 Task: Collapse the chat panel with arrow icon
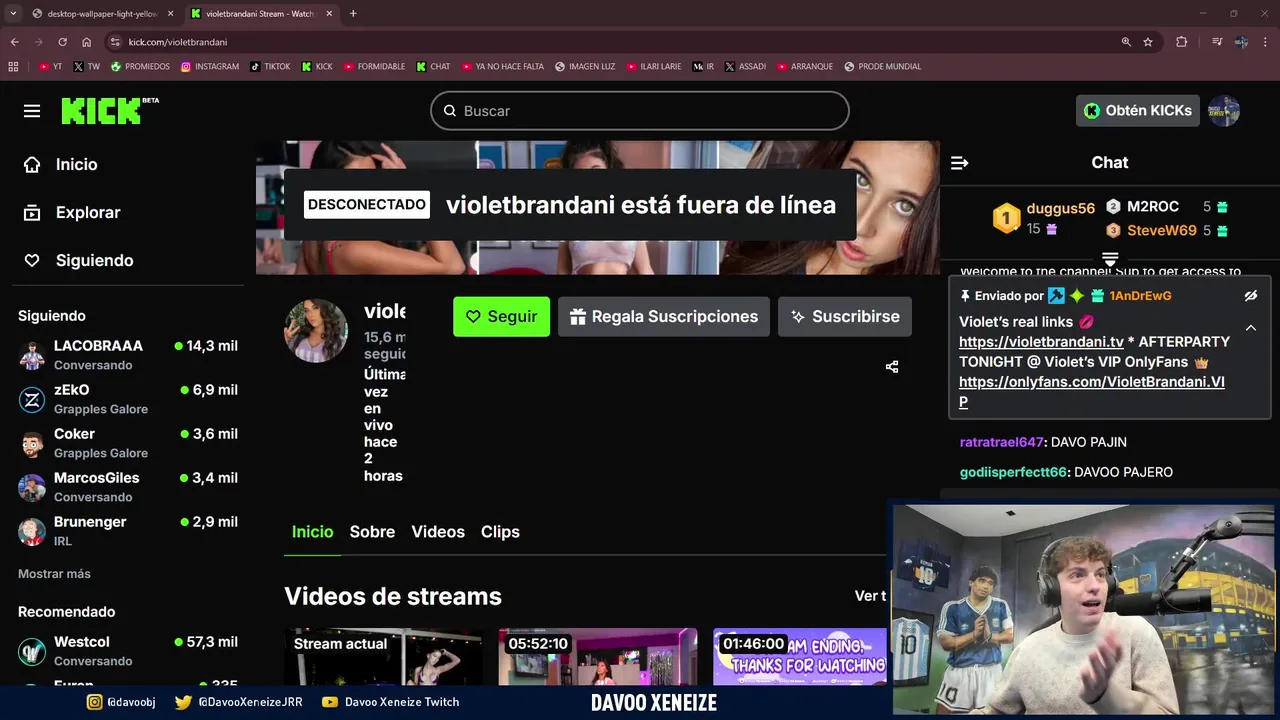point(959,163)
